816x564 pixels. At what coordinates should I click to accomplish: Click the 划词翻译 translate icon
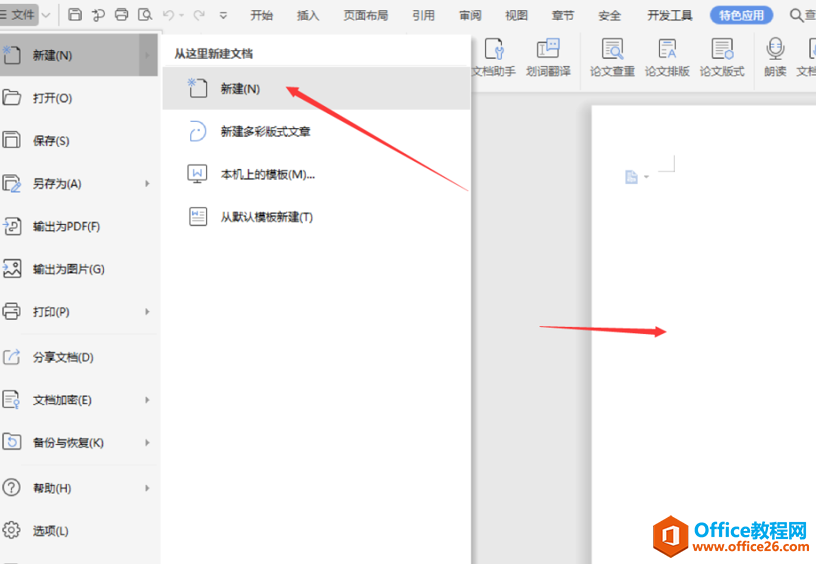tap(548, 57)
